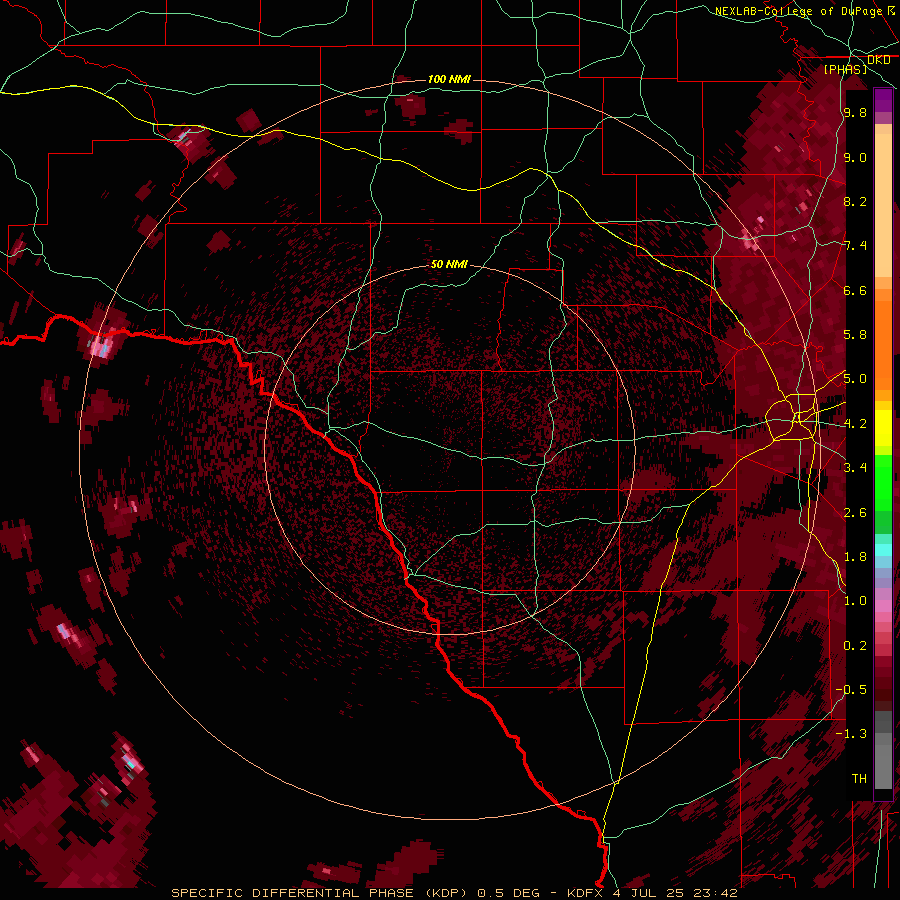
Task: Pick the pale peach swatch on the color bar
Action: click(x=883, y=207)
